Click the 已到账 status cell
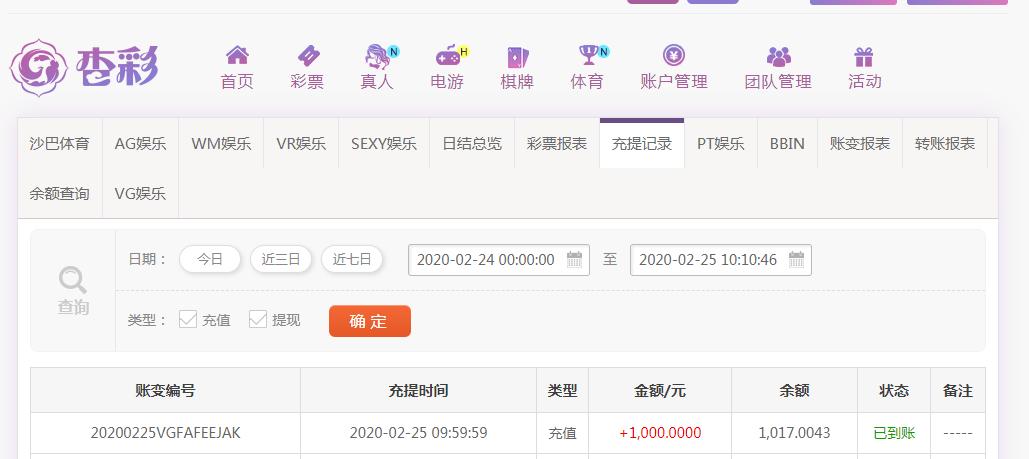This screenshot has height=459, width=1029. [894, 433]
